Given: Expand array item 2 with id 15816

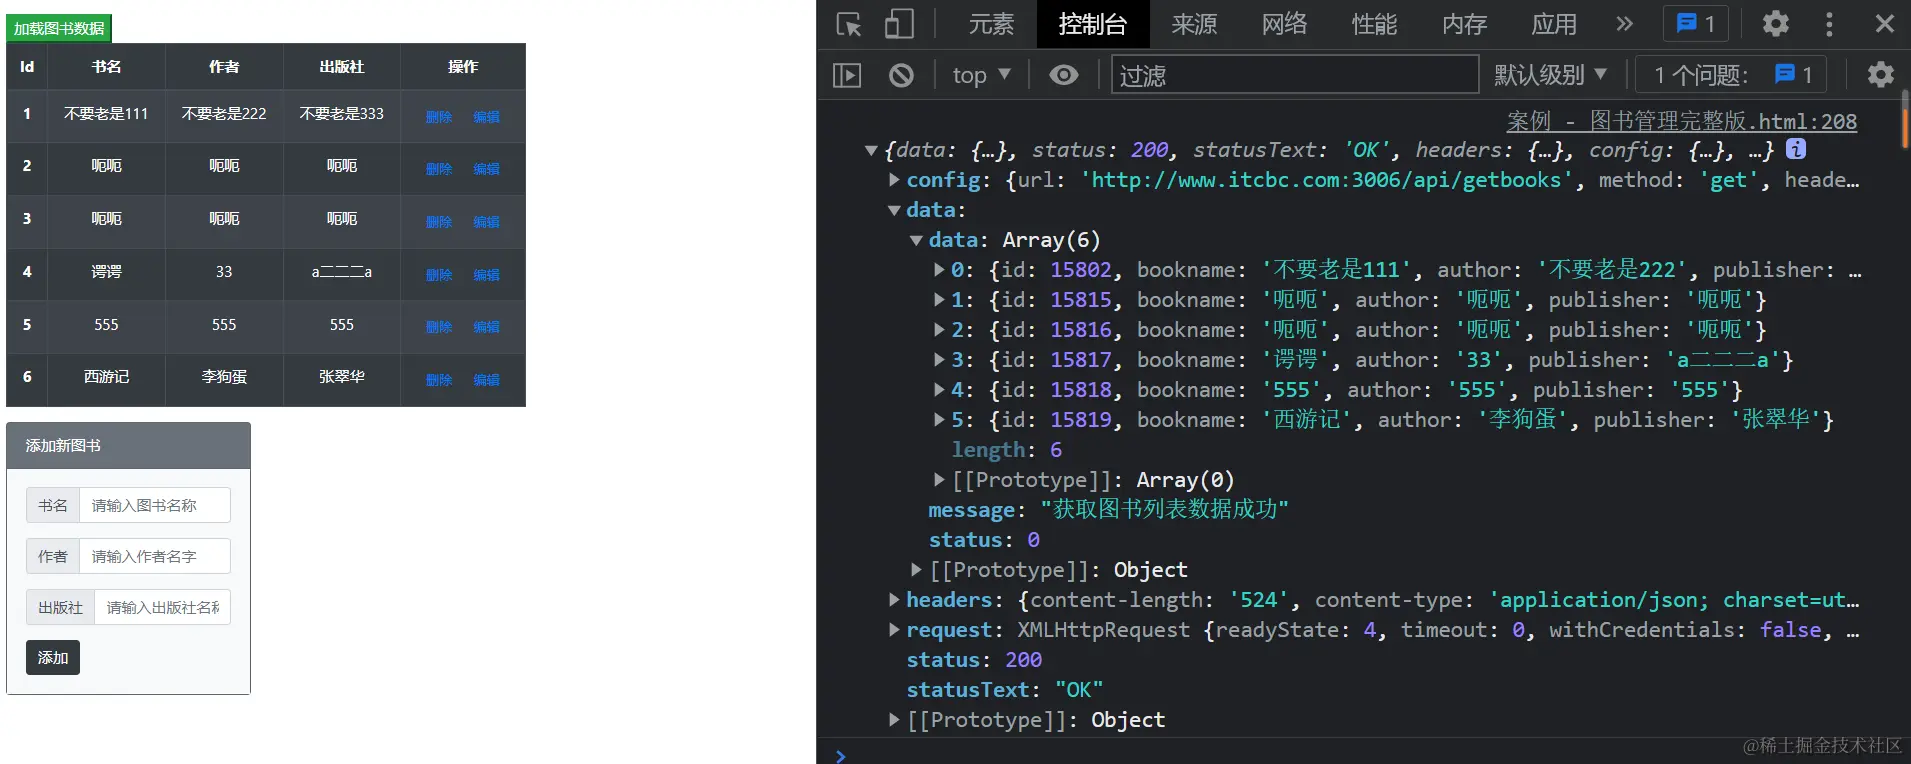Looking at the screenshot, I should [939, 330].
